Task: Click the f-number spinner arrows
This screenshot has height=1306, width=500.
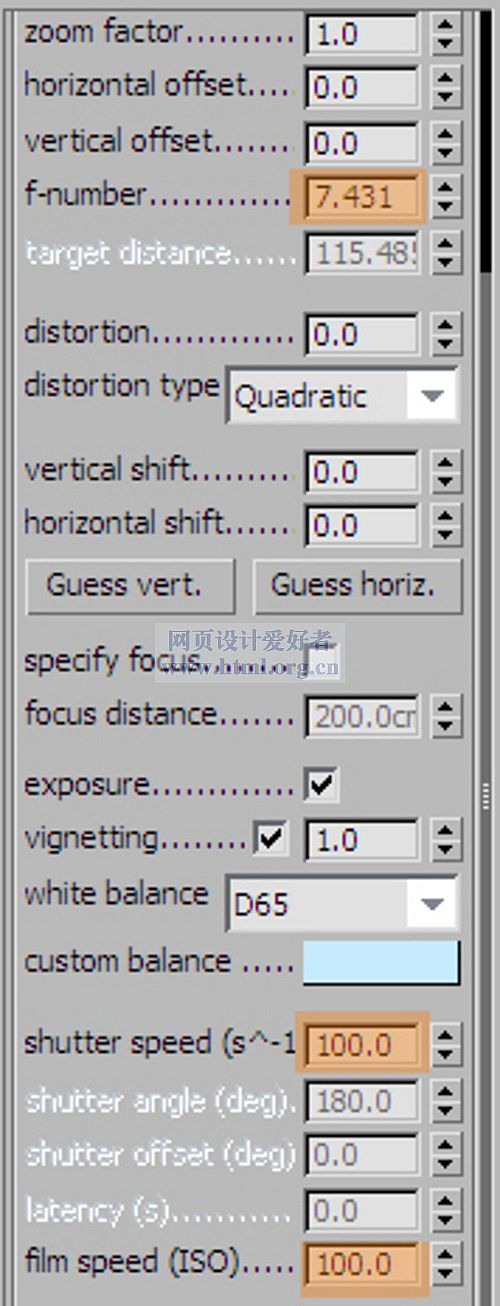Action: tap(444, 196)
